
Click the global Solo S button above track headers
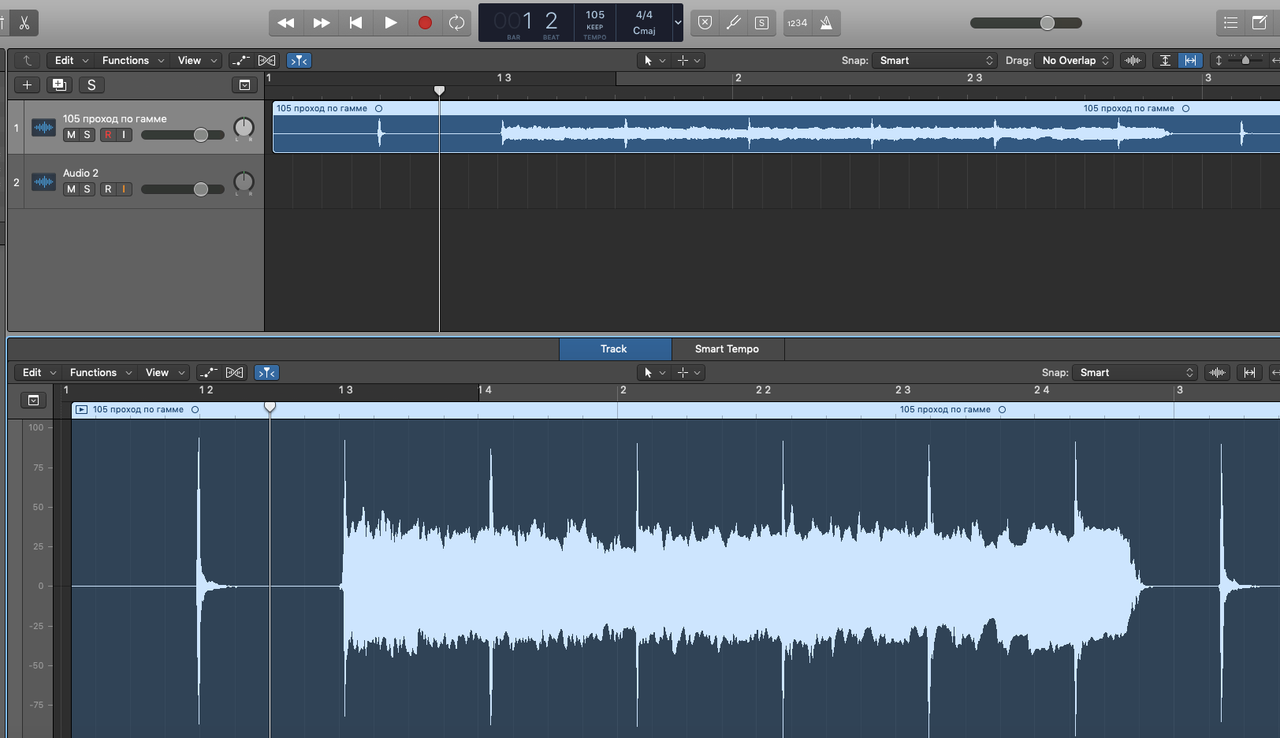(91, 85)
